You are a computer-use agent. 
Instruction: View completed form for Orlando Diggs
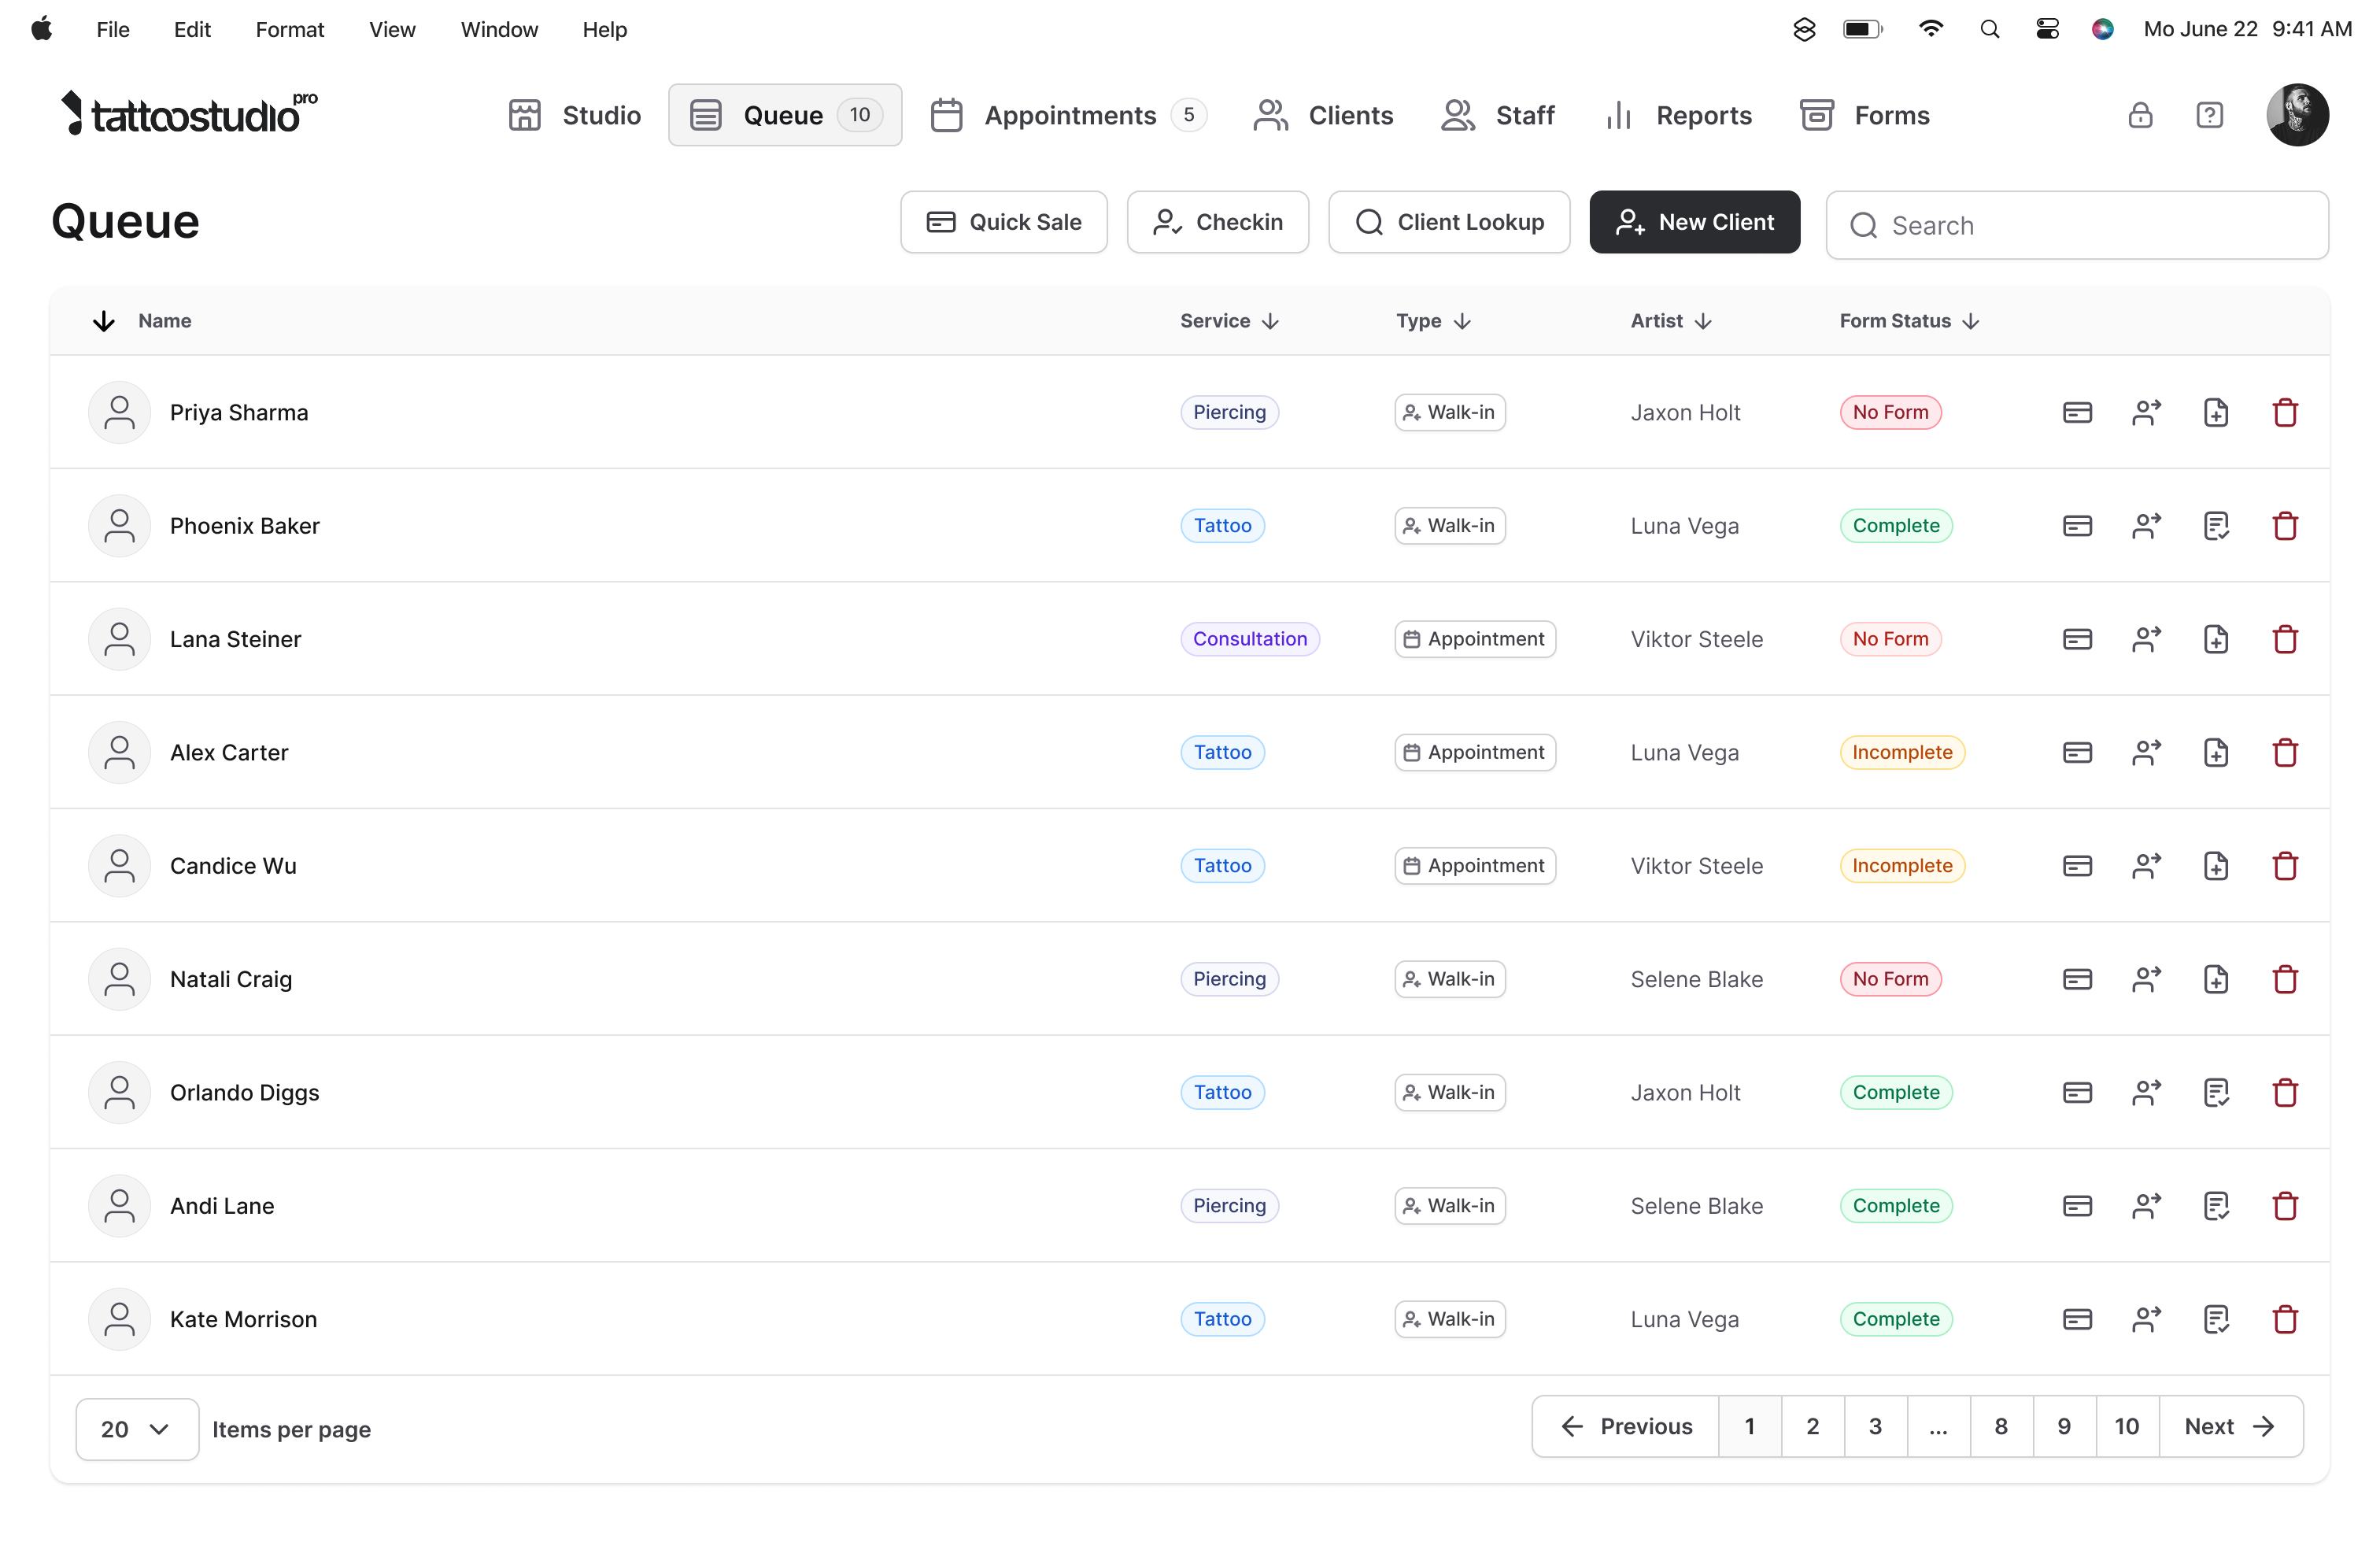2216,1092
